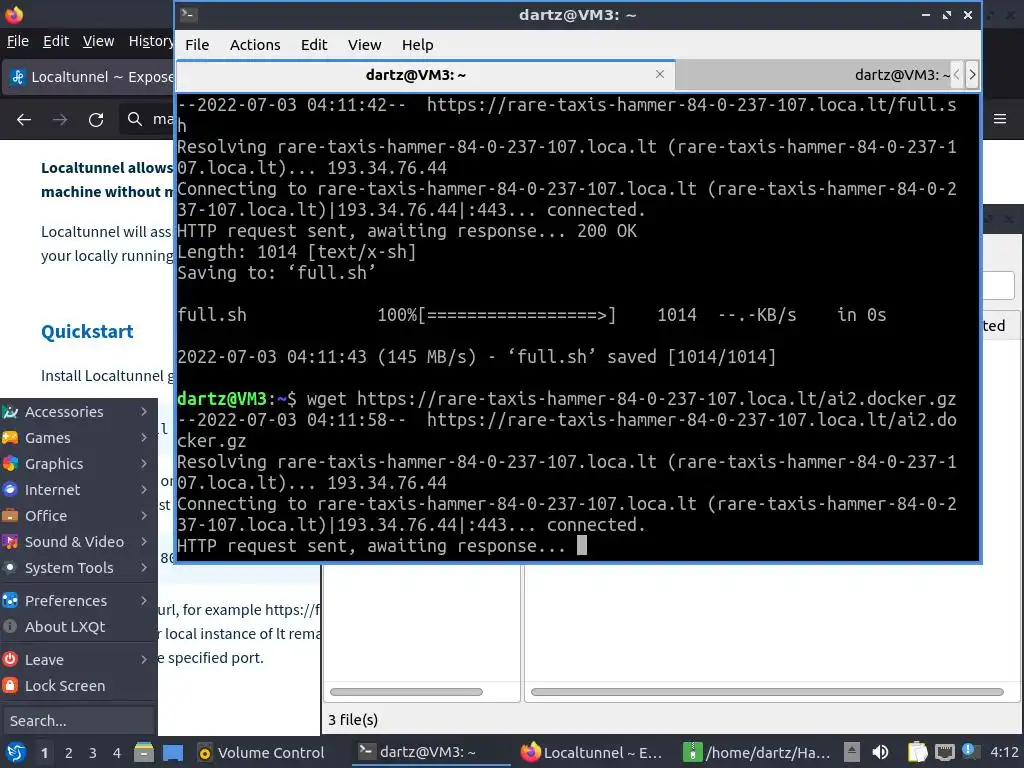1024x768 pixels.
Task: Activate the dartz@VM3 terminal taskbar entry
Action: click(x=431, y=752)
